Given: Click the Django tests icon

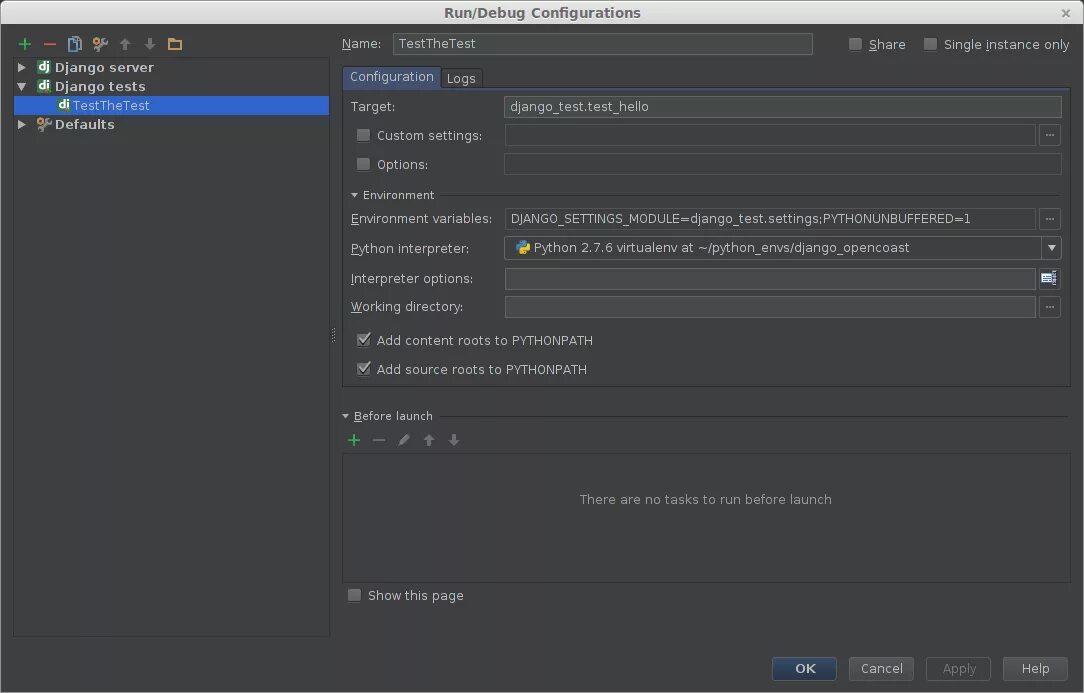Looking at the screenshot, I should coord(44,86).
